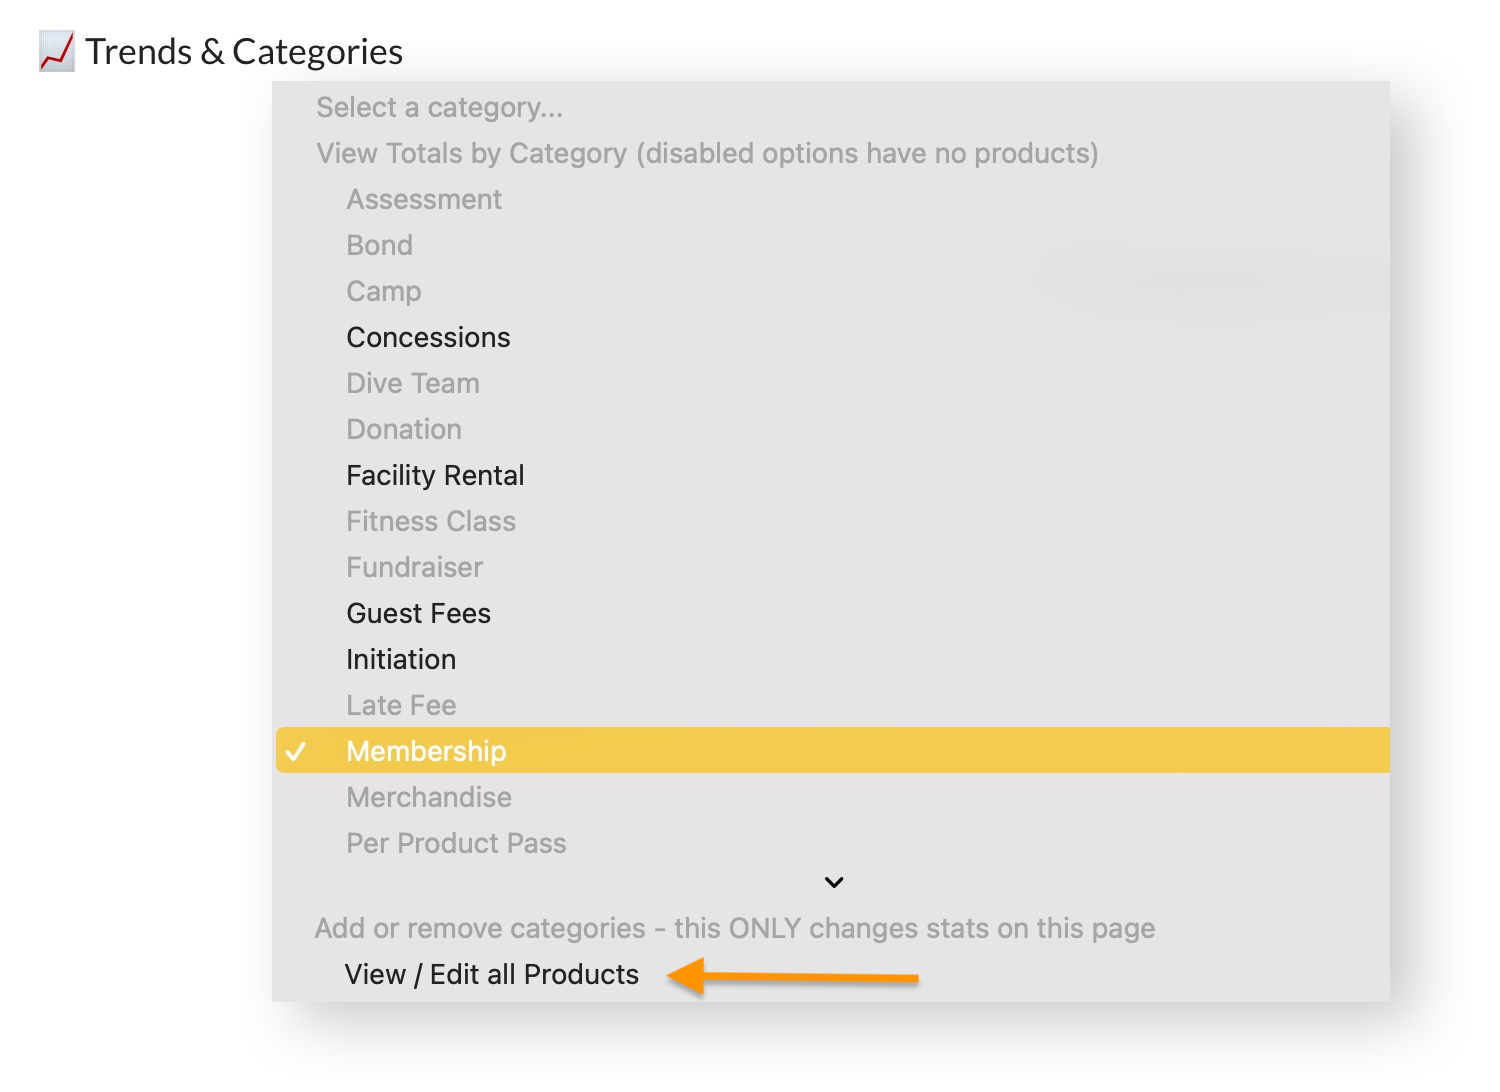Click the Trends chart icon

click(x=56, y=52)
